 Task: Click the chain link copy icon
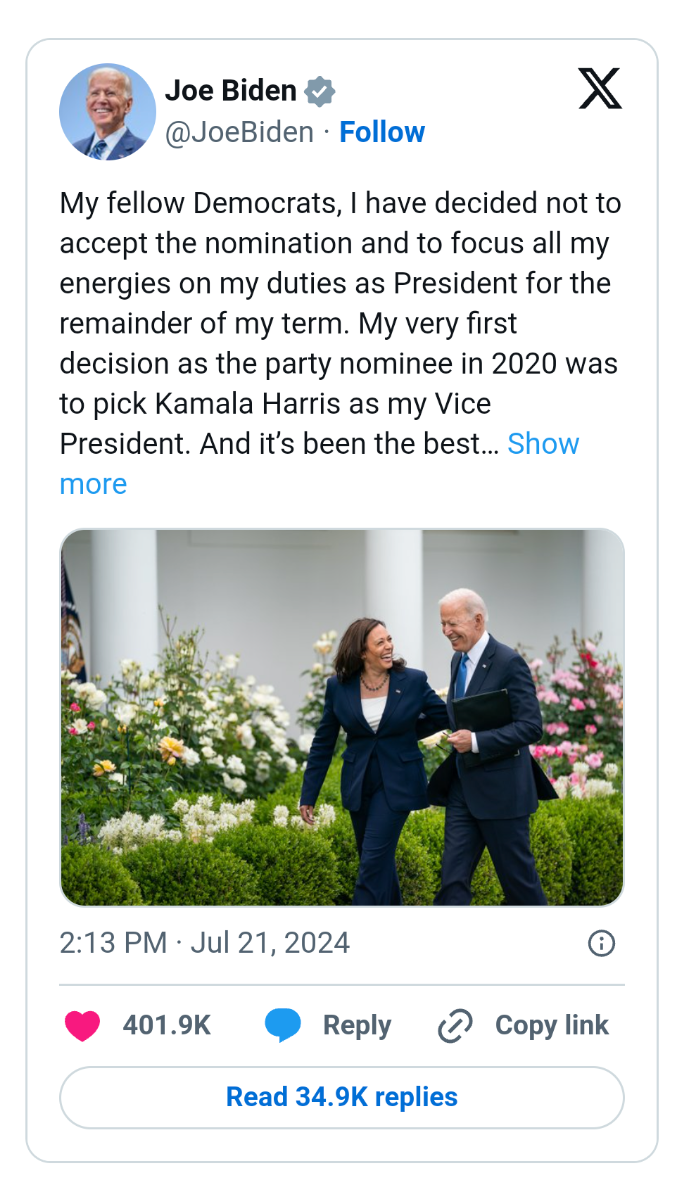click(x=455, y=1026)
